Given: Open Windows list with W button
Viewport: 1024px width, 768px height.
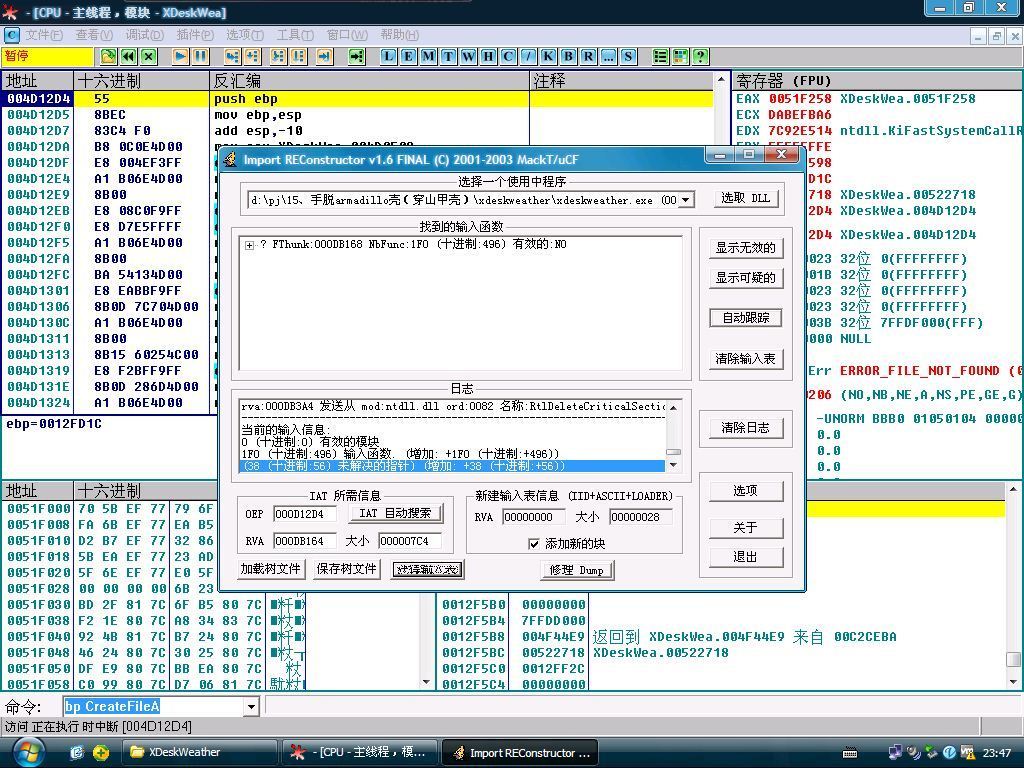Looking at the screenshot, I should pyautogui.click(x=468, y=56).
